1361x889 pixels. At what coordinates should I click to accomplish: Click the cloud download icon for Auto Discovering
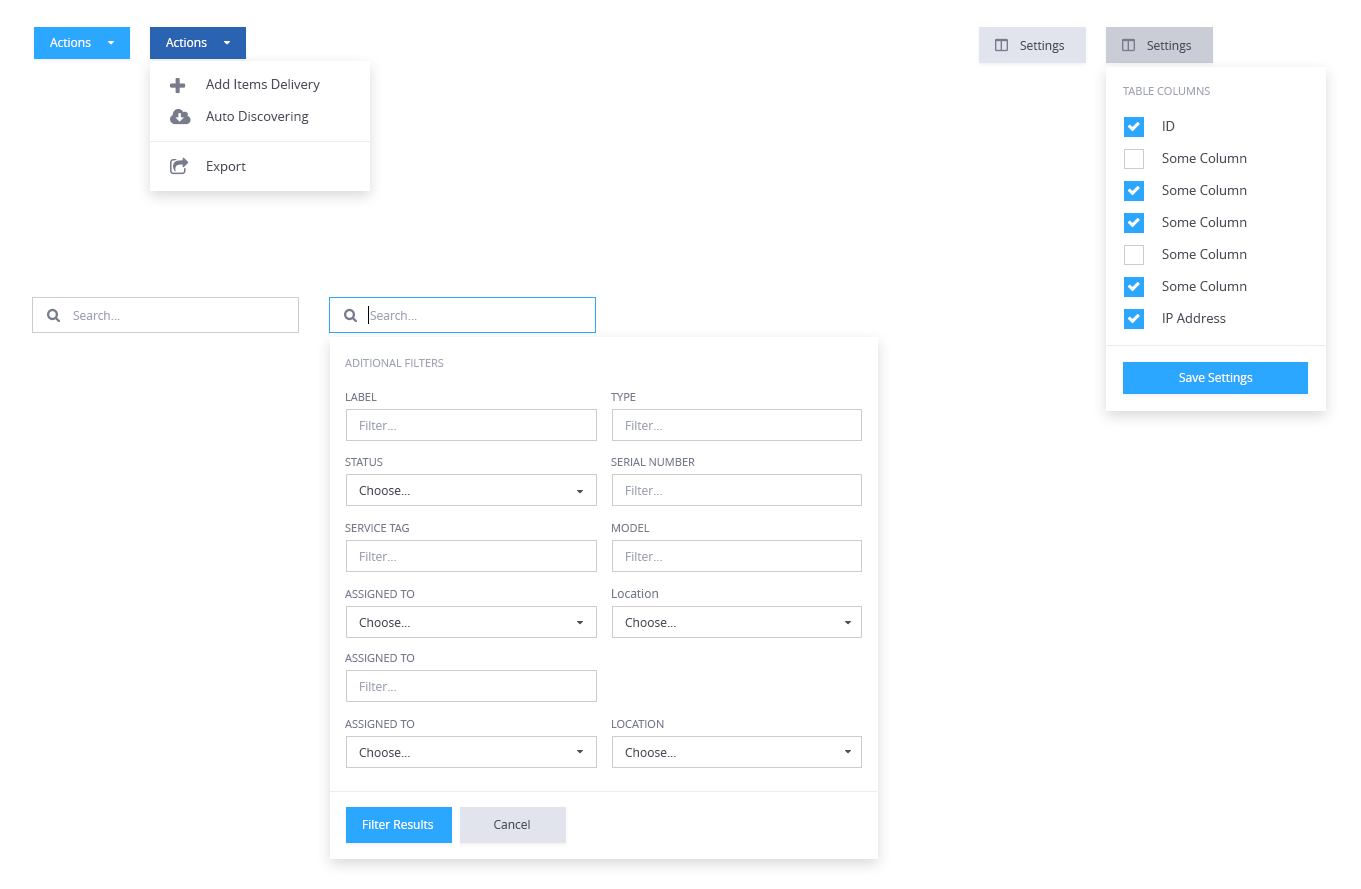pos(180,117)
